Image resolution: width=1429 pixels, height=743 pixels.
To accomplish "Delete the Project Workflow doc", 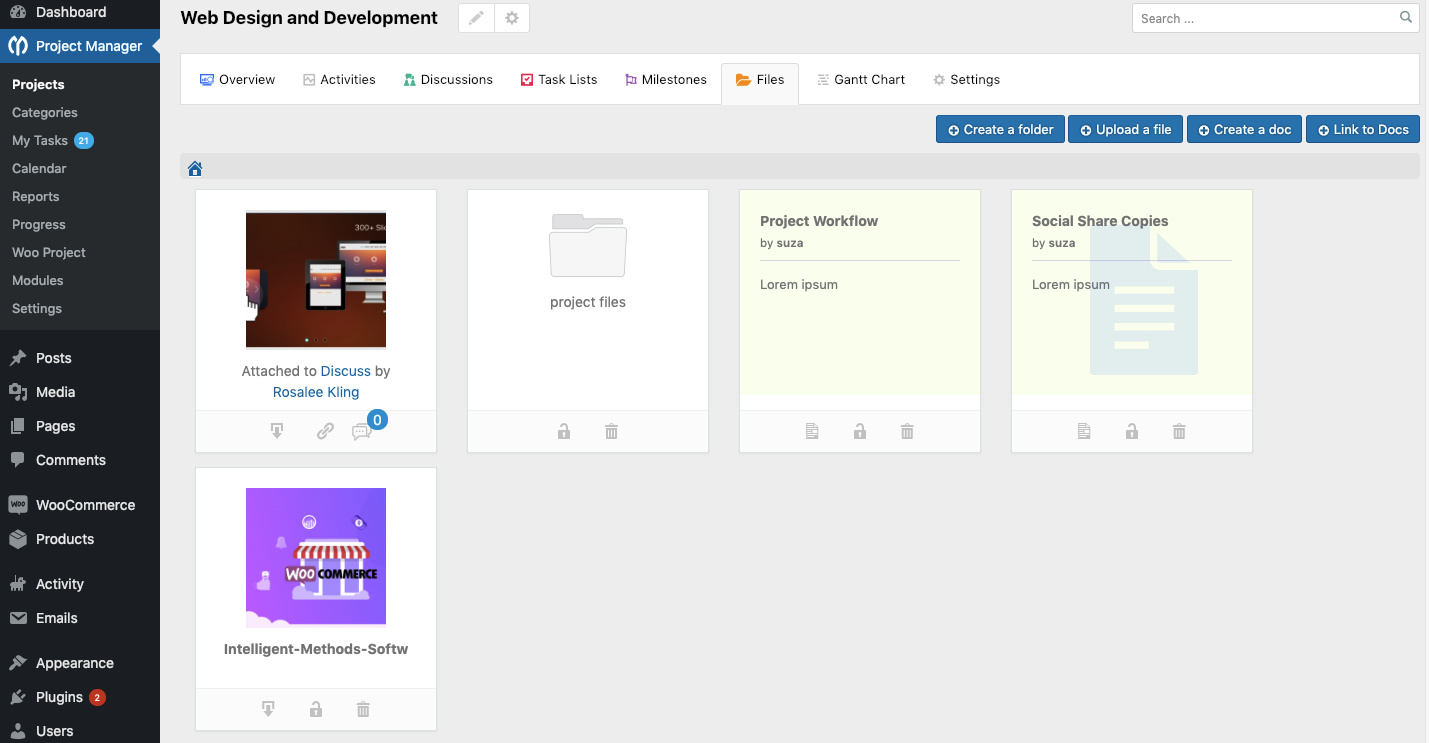I will tap(907, 430).
